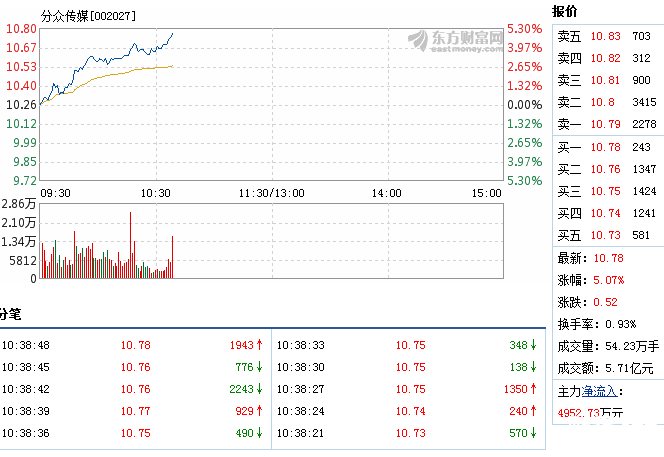This screenshot has width=664, height=457.
Task: Open the 净流入 link
Action: pos(599,391)
